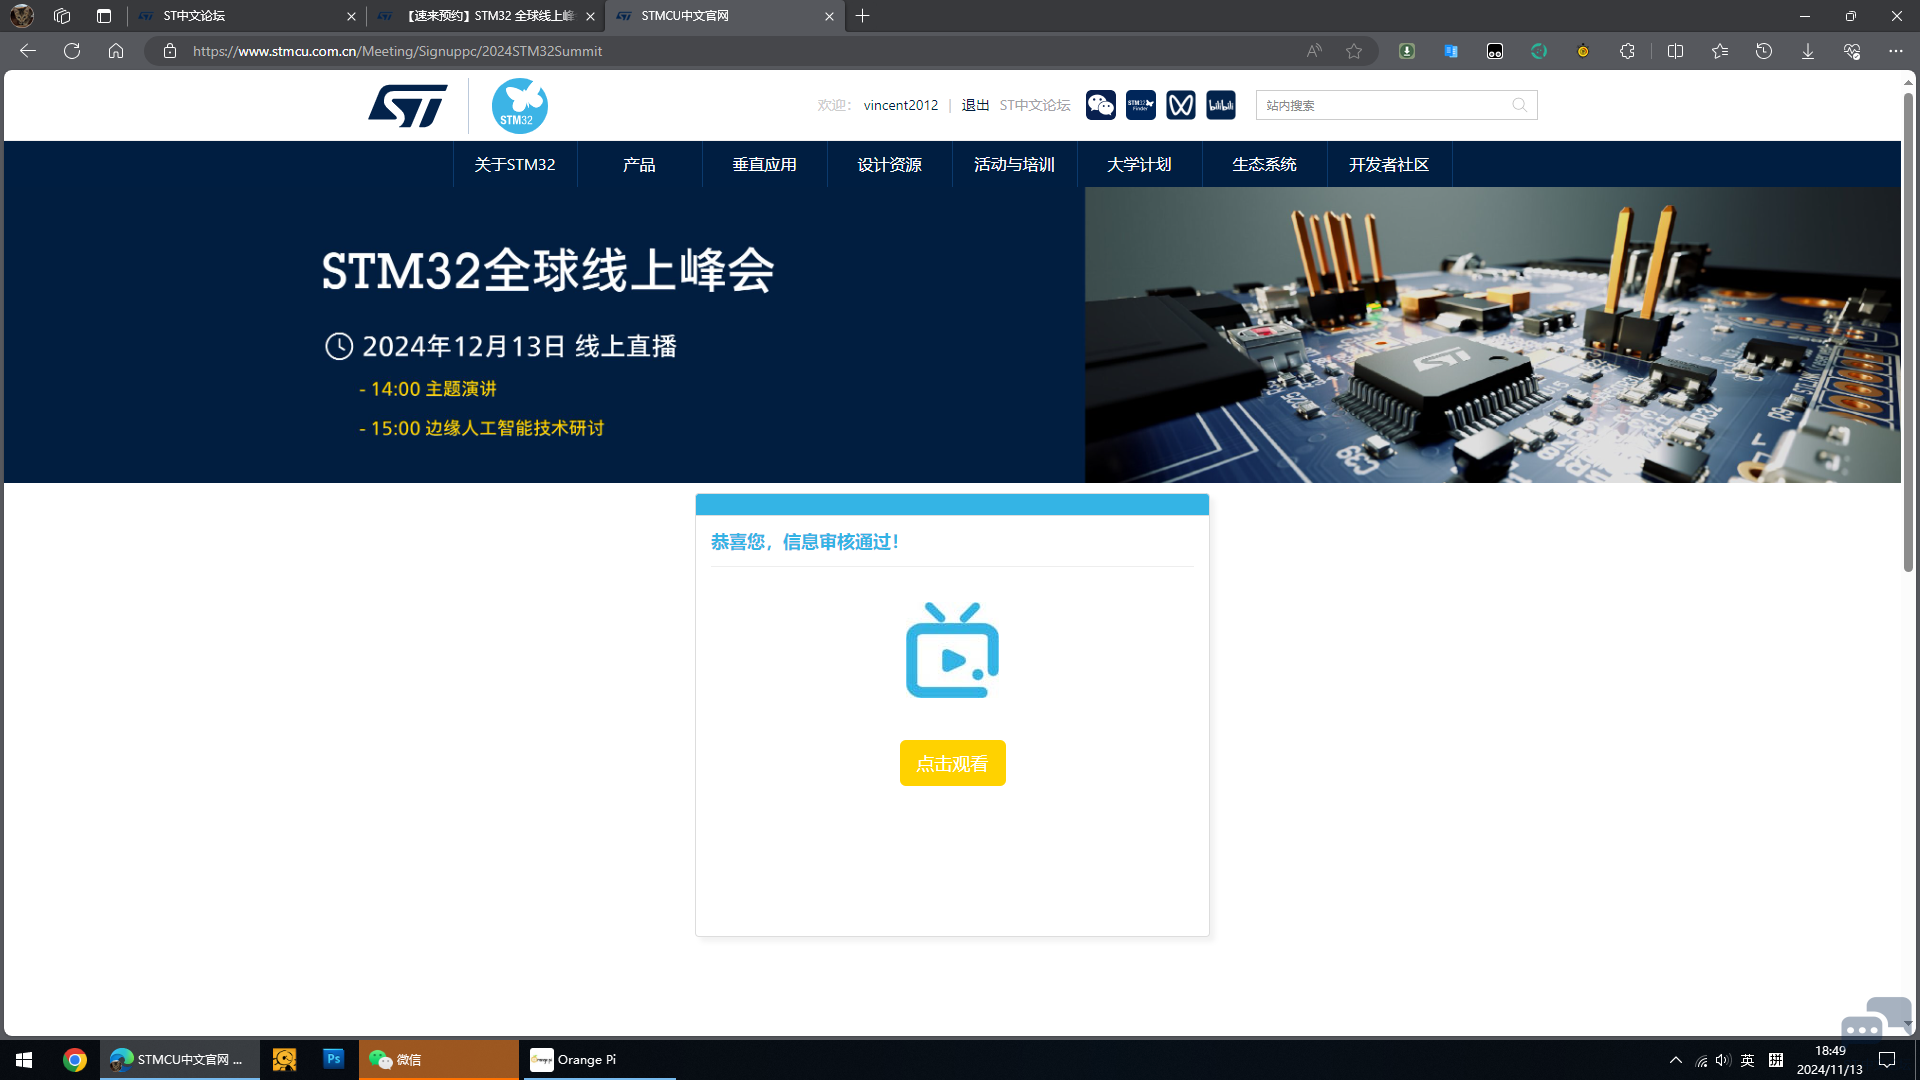The image size is (1920, 1080).
Task: Open the 大学计划 menu
Action: (x=1140, y=164)
